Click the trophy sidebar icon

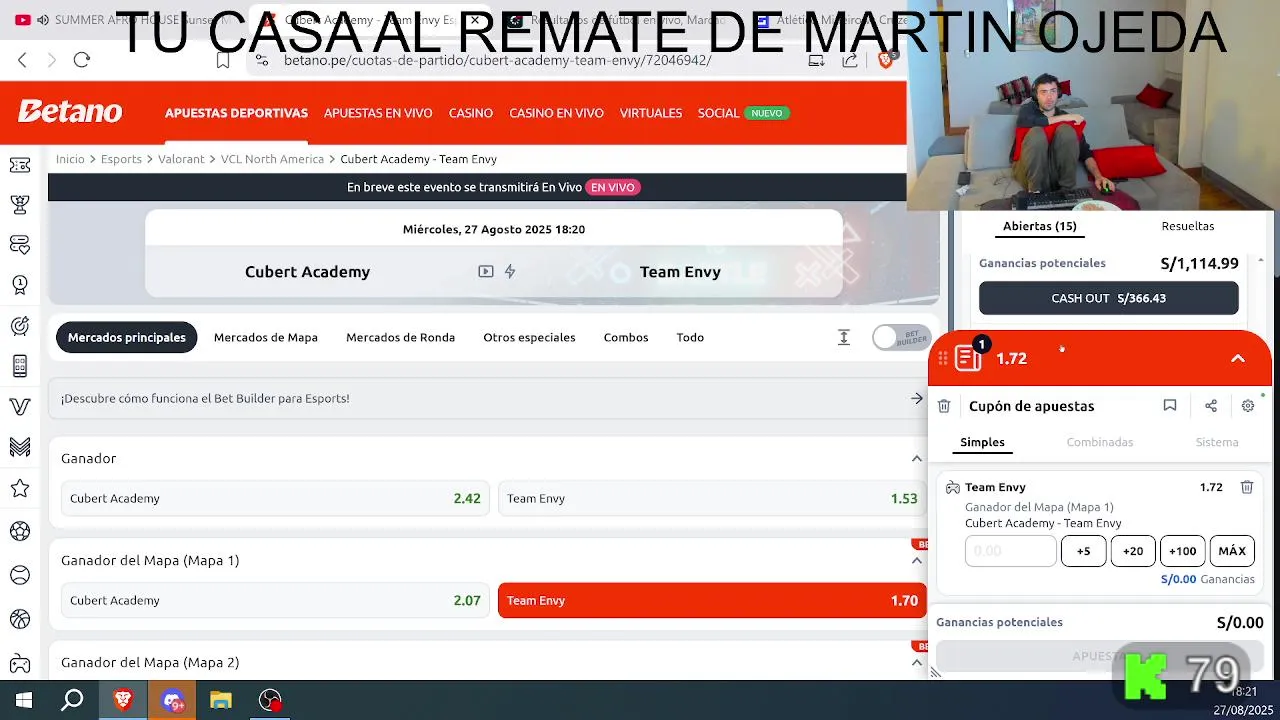(x=20, y=204)
